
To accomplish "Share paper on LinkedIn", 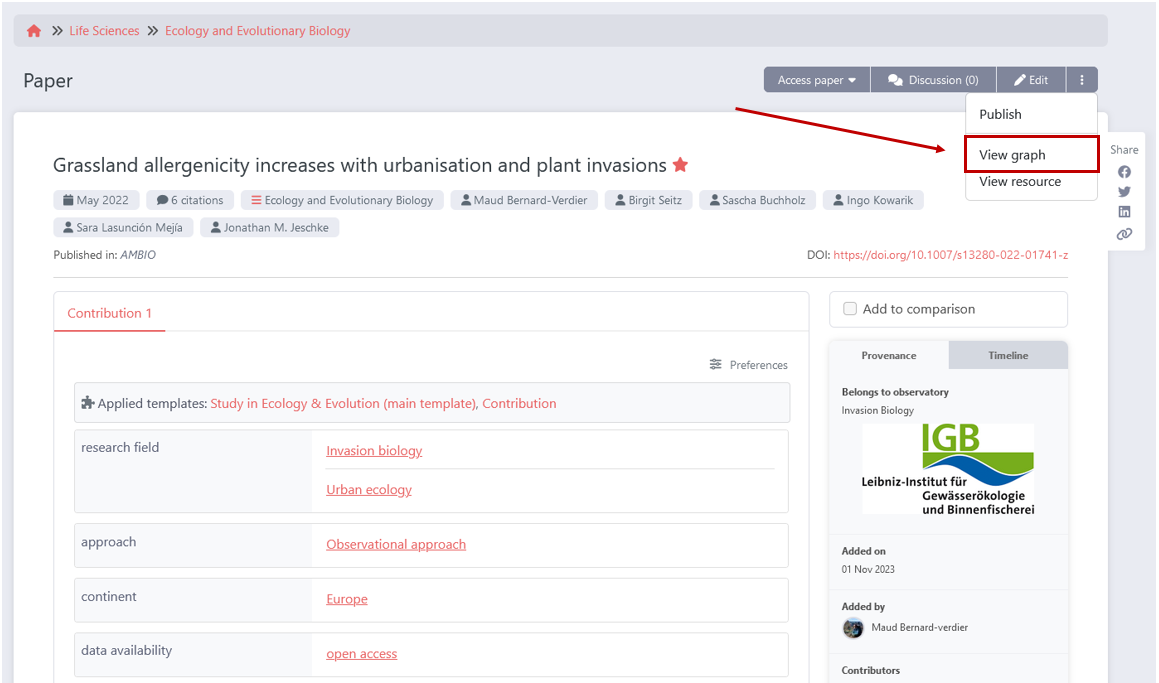I will tap(1124, 212).
